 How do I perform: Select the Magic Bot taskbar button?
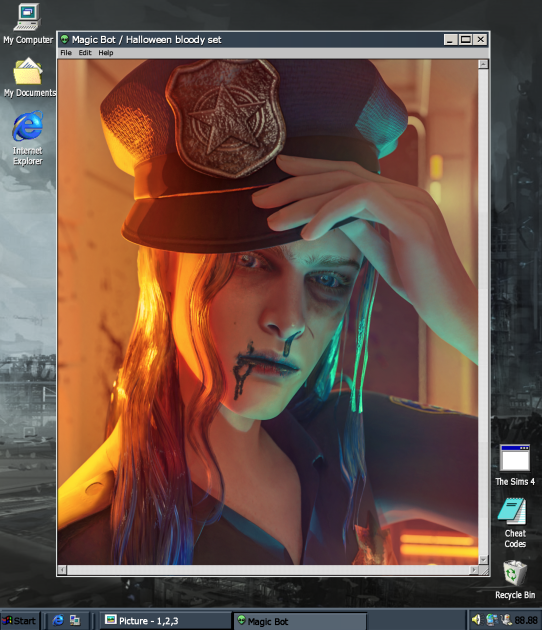click(x=300, y=621)
